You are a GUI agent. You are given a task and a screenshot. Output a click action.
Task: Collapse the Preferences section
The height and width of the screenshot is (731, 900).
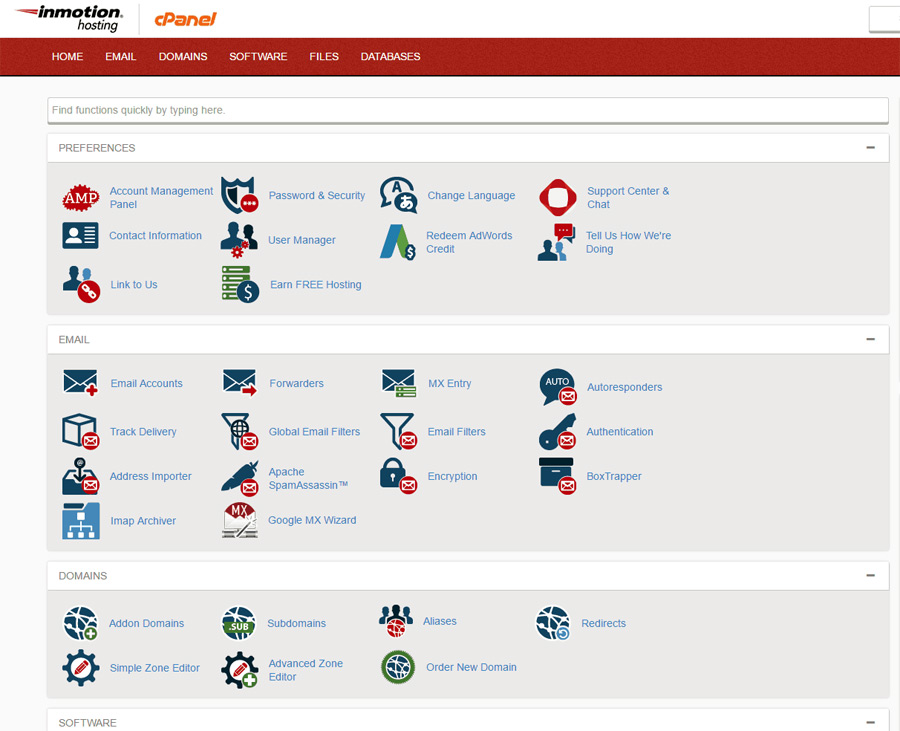[x=870, y=148]
